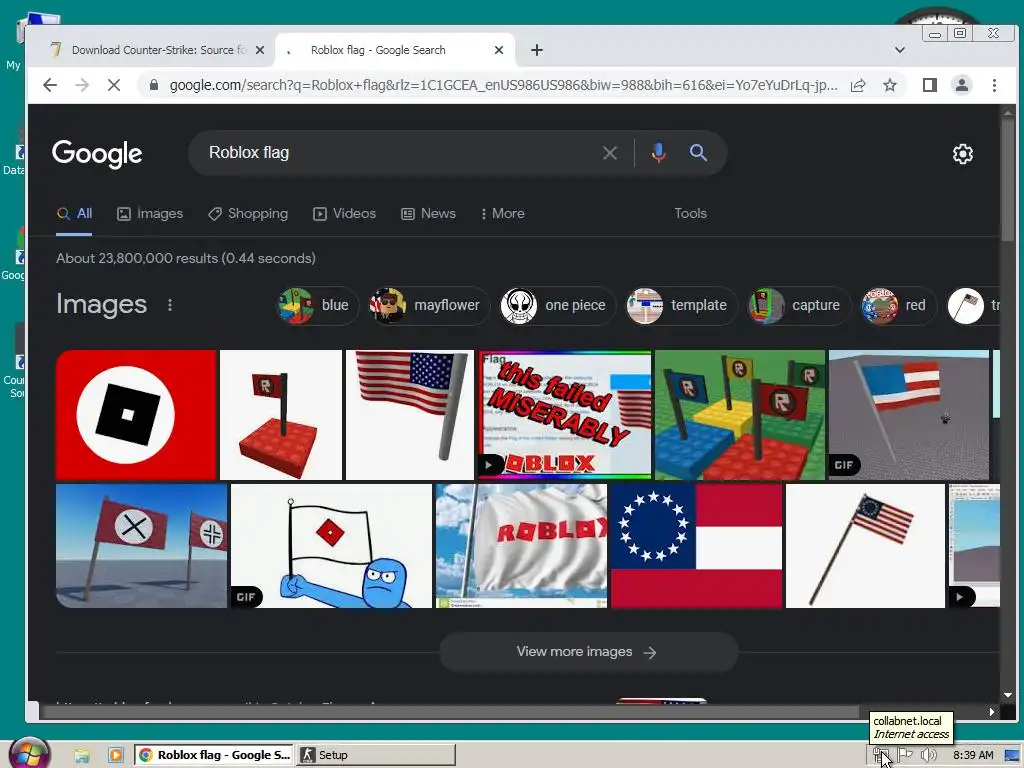The width and height of the screenshot is (1024, 768).
Task: Start voice search with microphone
Action: click(658, 153)
